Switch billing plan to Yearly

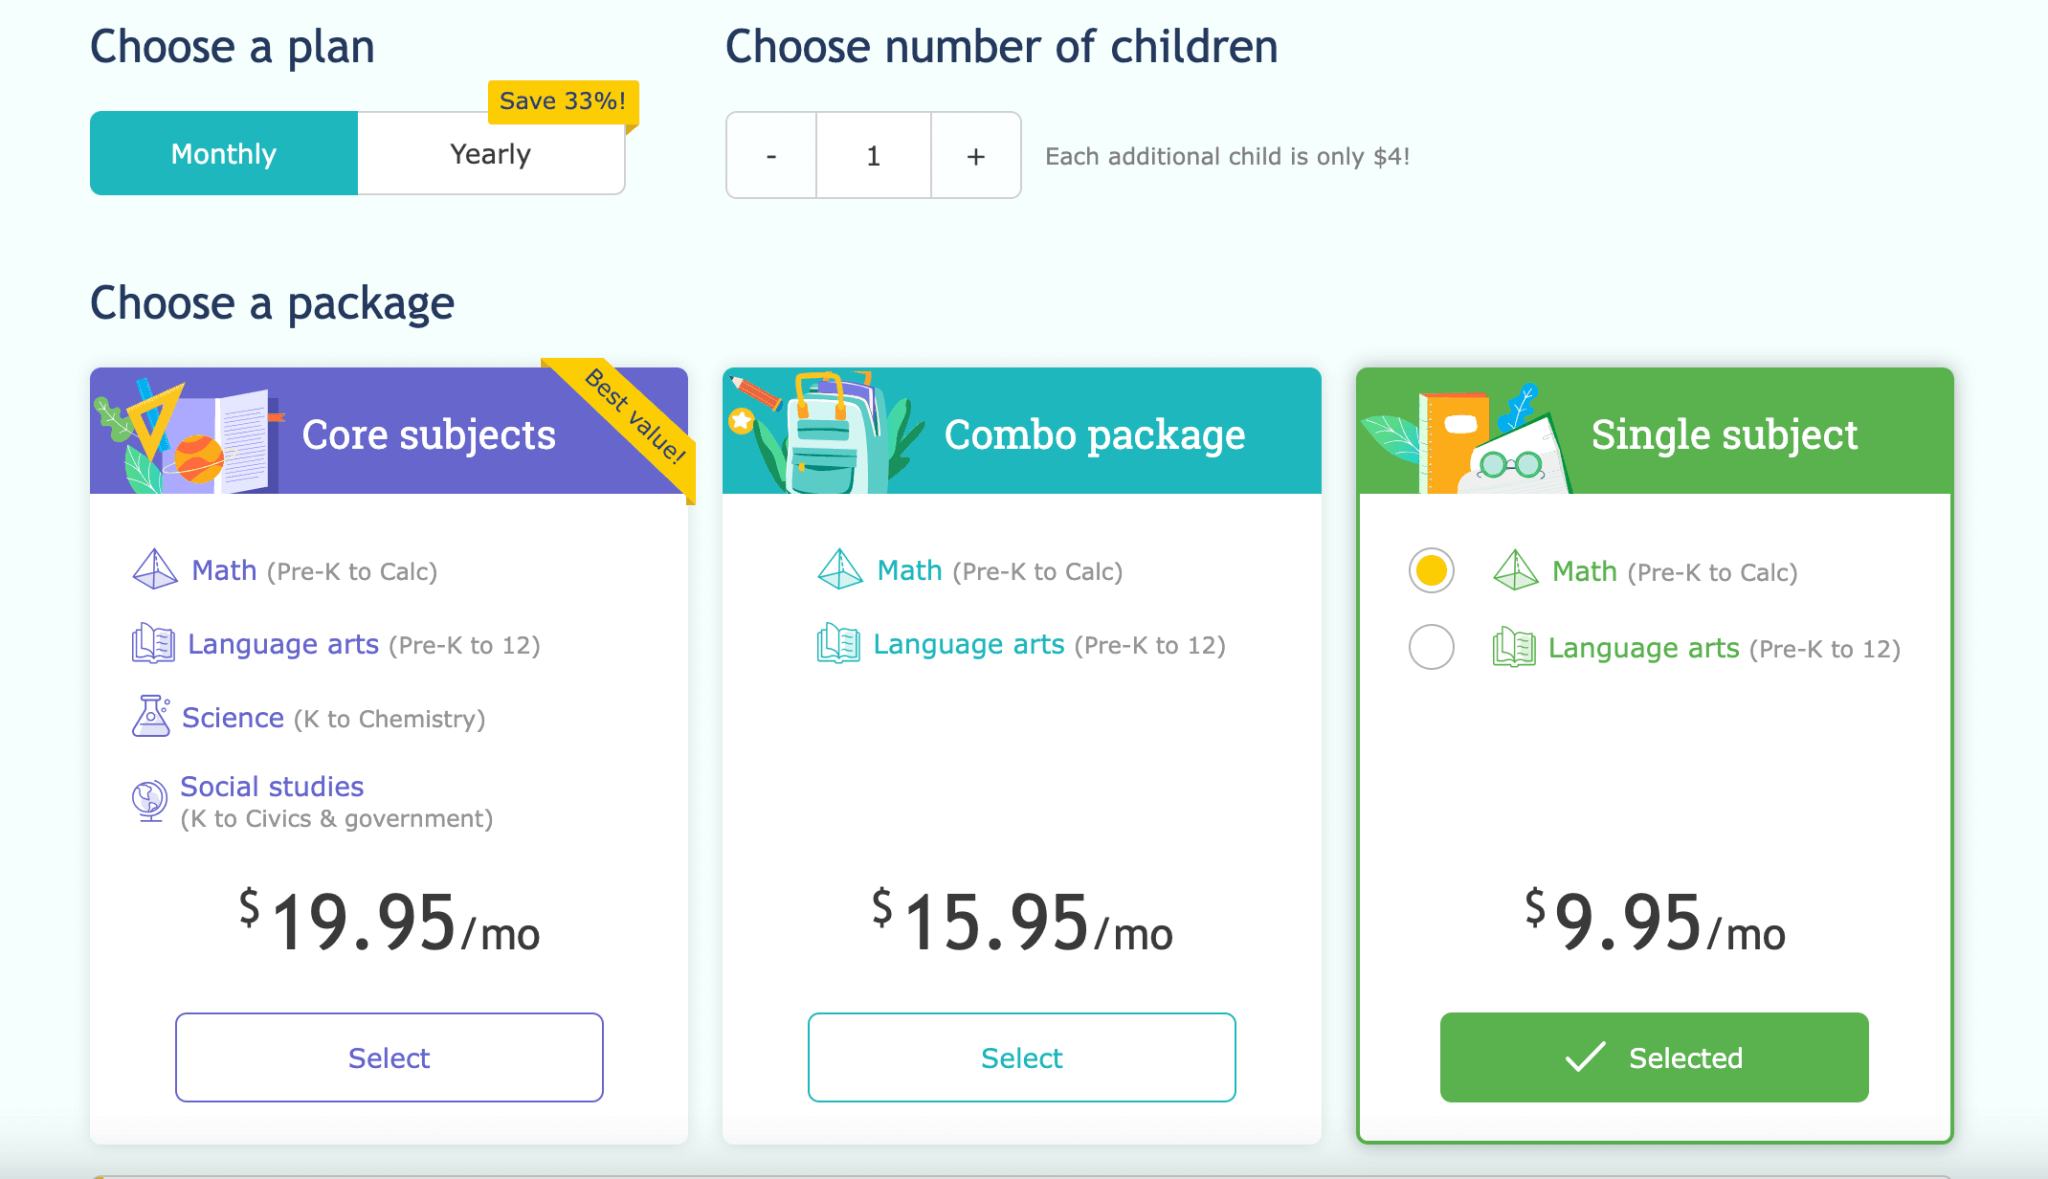point(490,153)
